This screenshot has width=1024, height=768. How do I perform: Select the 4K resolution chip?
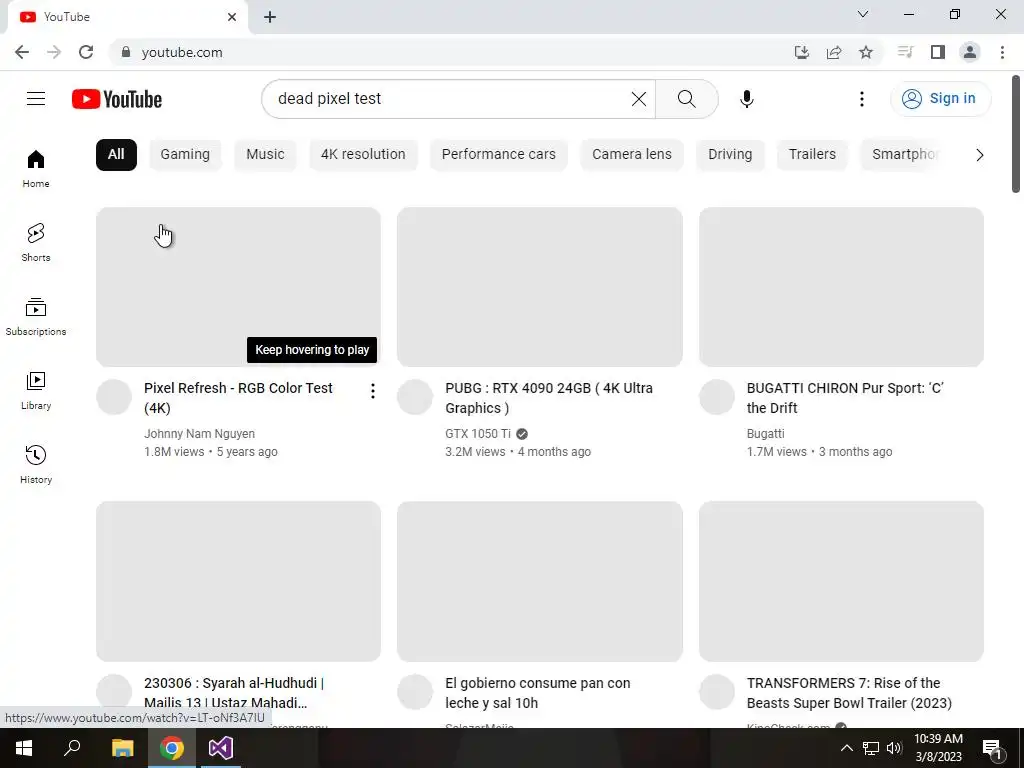point(363,155)
